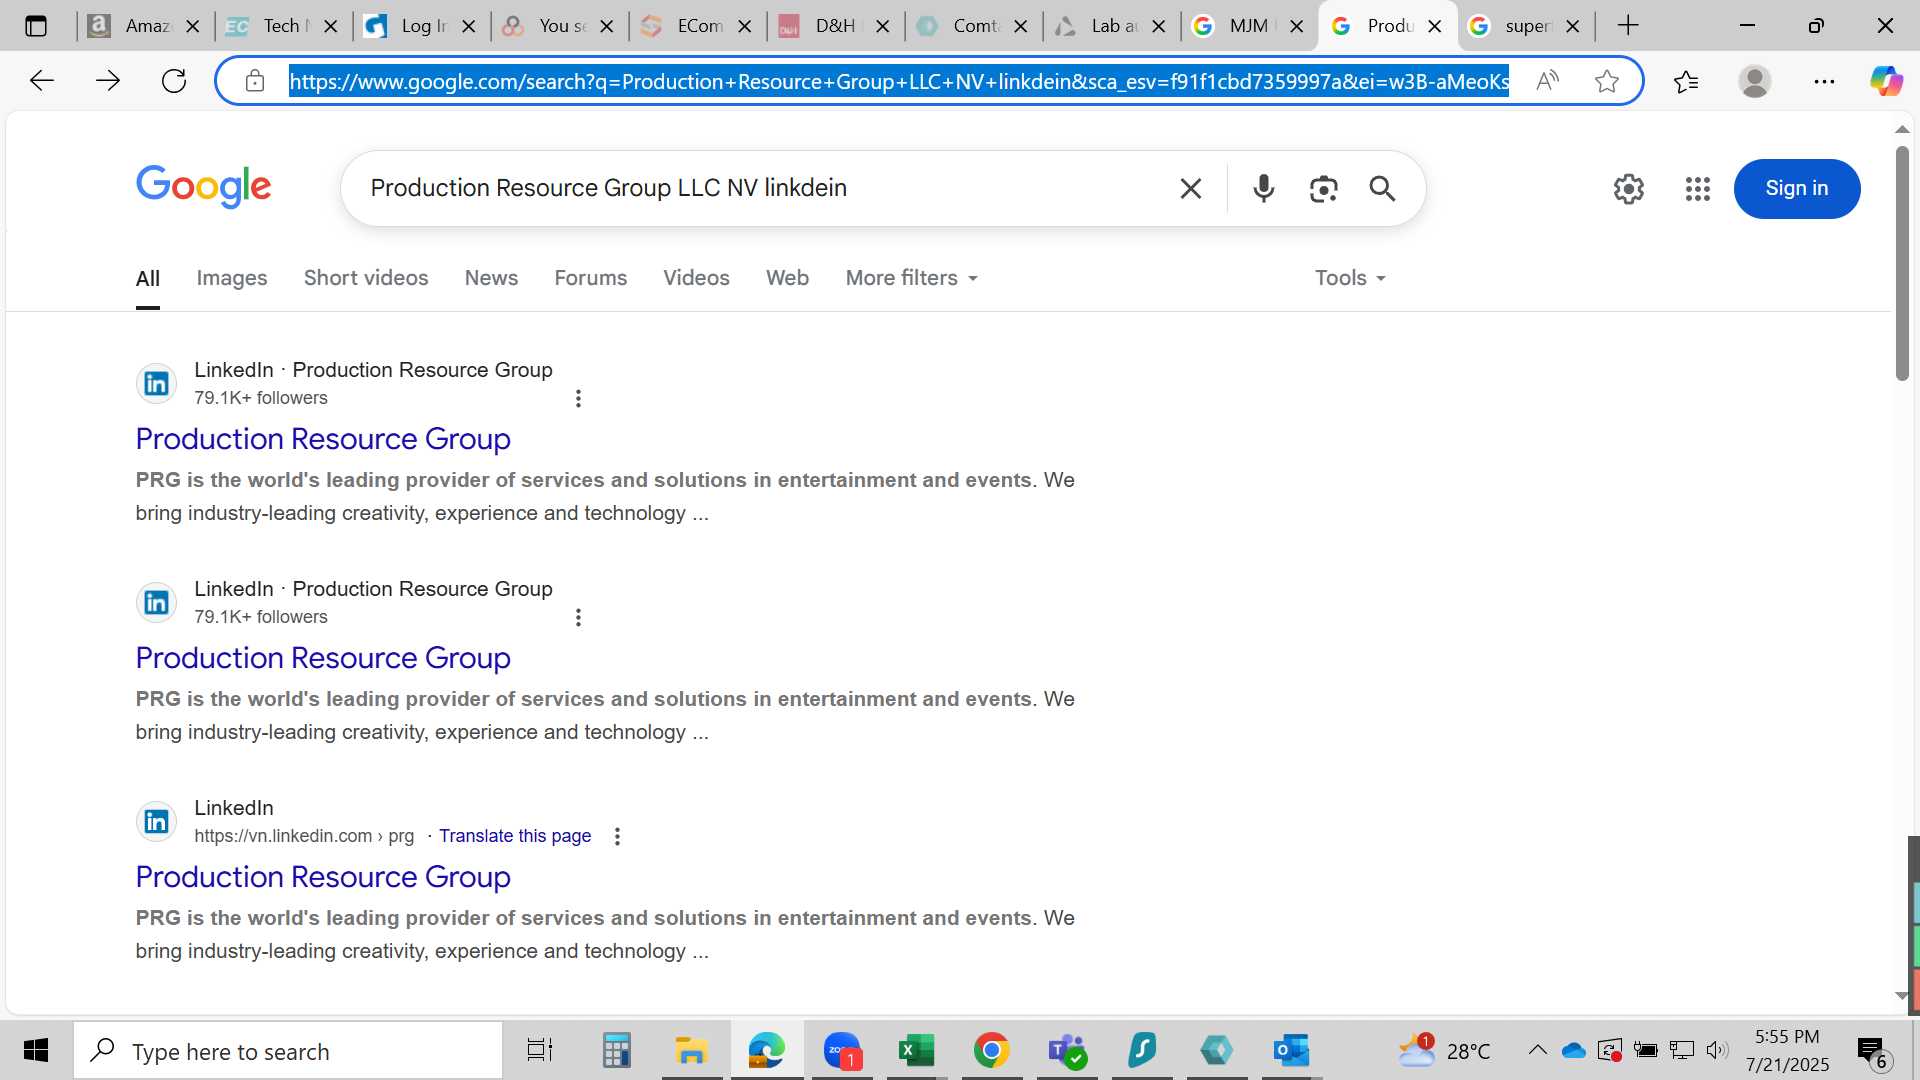This screenshot has width=1920, height=1080.
Task: Open Microsoft Teams from taskbar
Action: coord(1067,1050)
